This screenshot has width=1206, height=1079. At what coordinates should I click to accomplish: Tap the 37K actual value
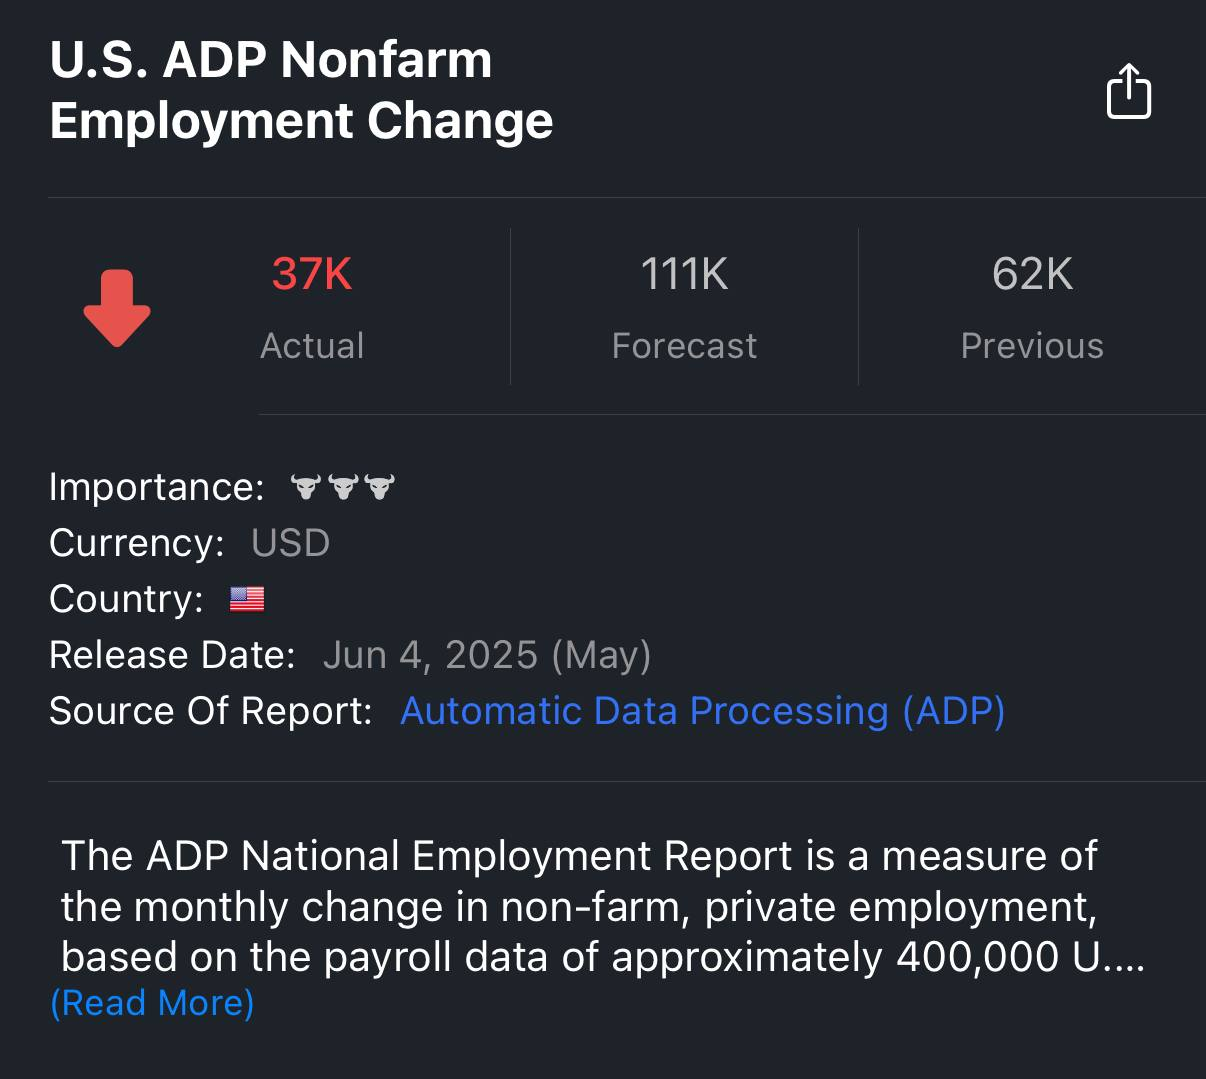(312, 274)
